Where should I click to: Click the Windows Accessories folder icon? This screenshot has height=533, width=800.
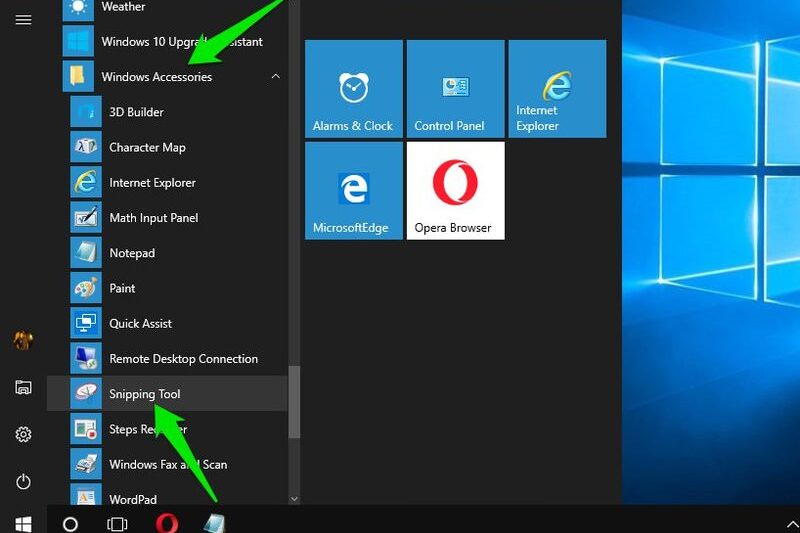[x=78, y=77]
